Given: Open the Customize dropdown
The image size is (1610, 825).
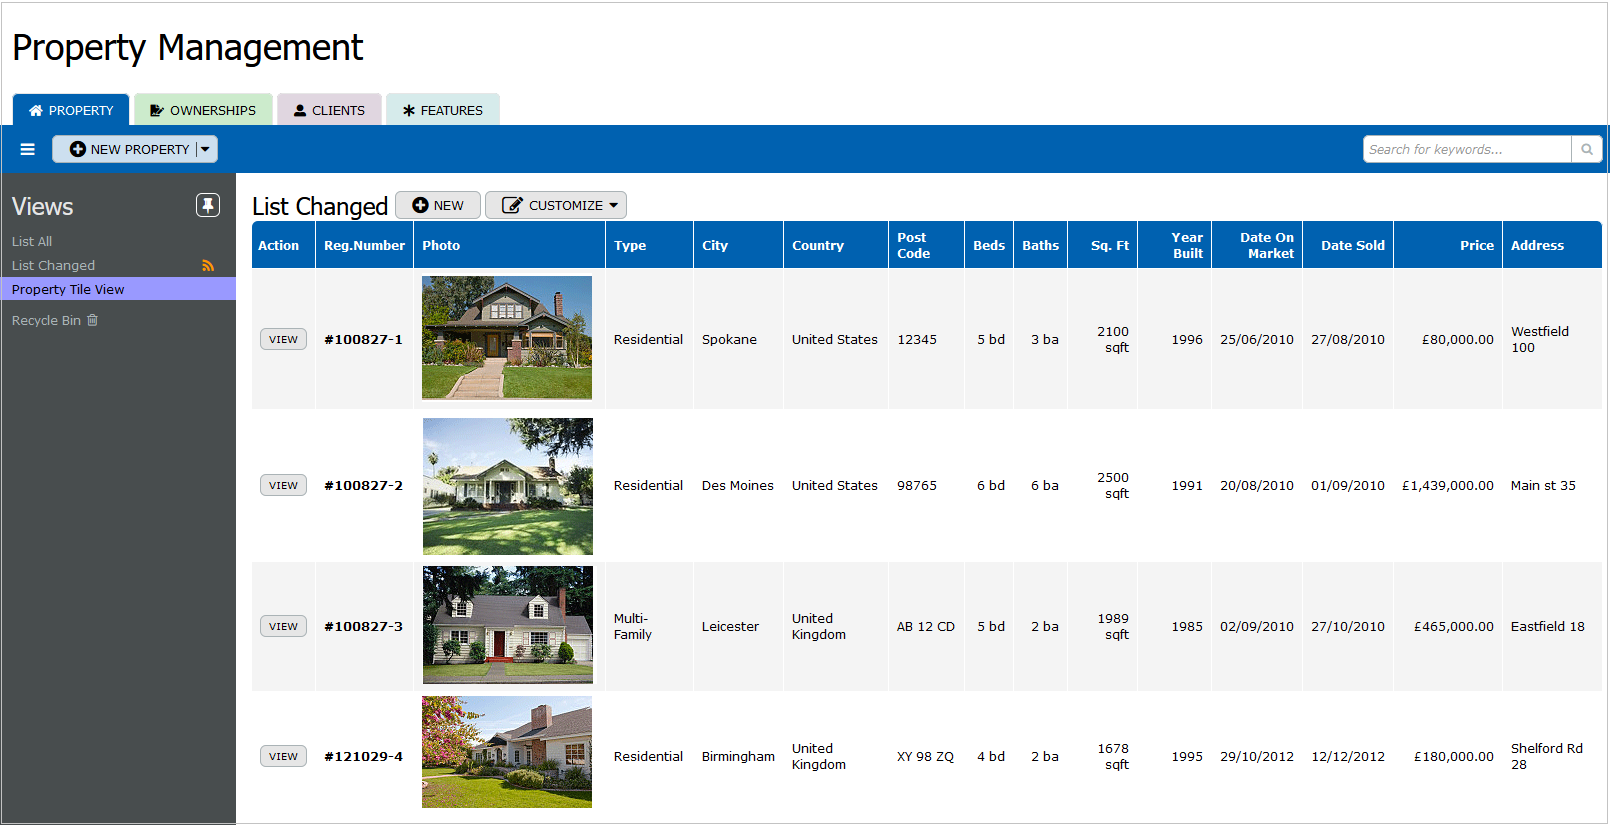Looking at the screenshot, I should pos(556,205).
